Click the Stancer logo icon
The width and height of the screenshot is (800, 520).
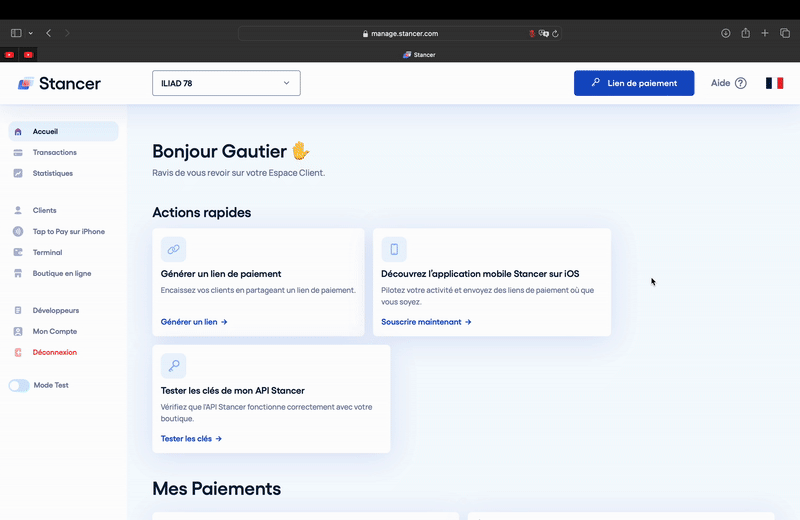pos(26,83)
